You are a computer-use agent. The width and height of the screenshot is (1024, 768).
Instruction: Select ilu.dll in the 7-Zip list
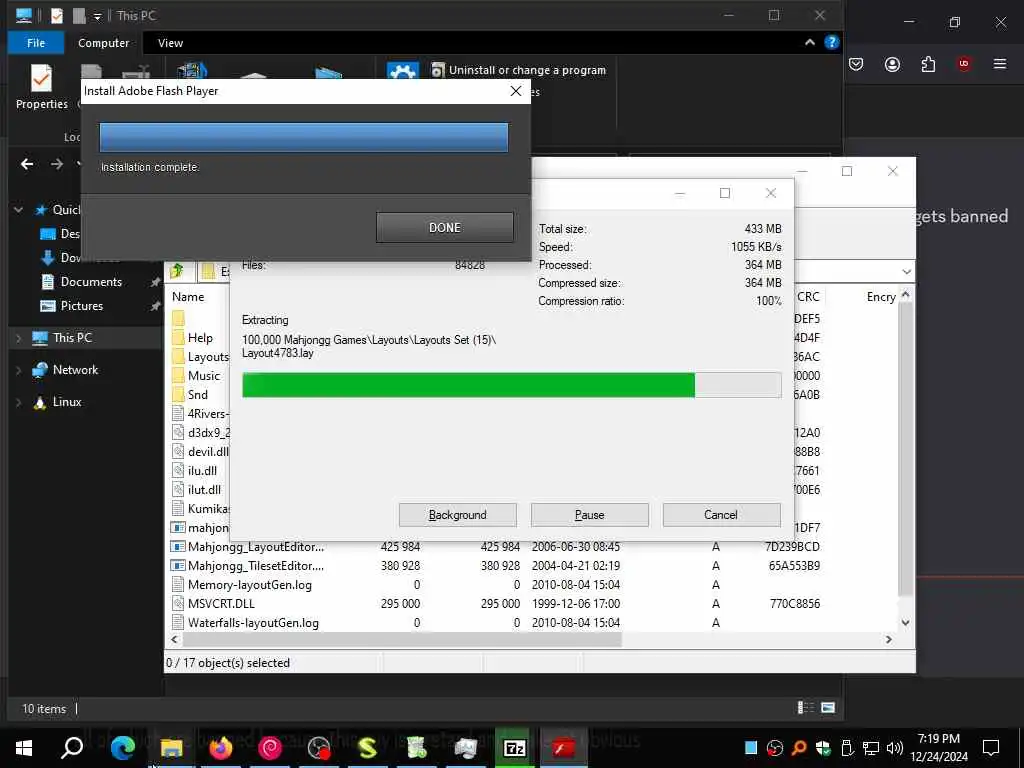click(x=202, y=470)
